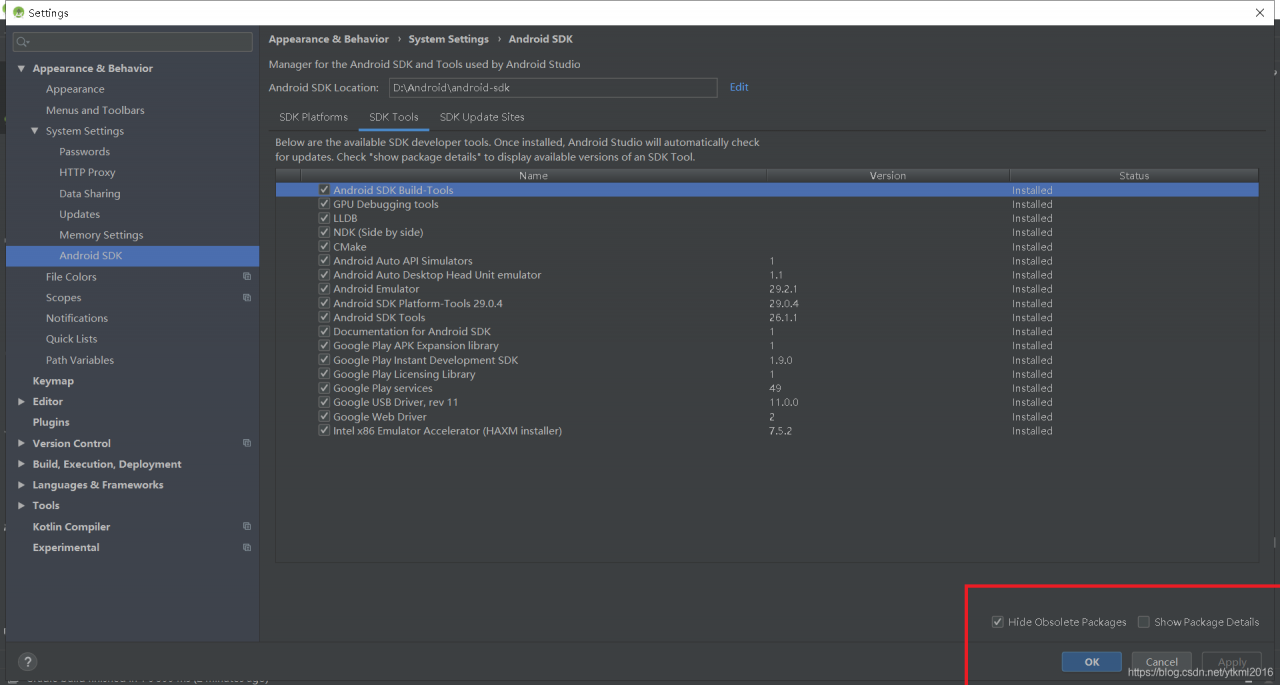
Task: Select Android SDK in sidebar
Action: coord(132,256)
